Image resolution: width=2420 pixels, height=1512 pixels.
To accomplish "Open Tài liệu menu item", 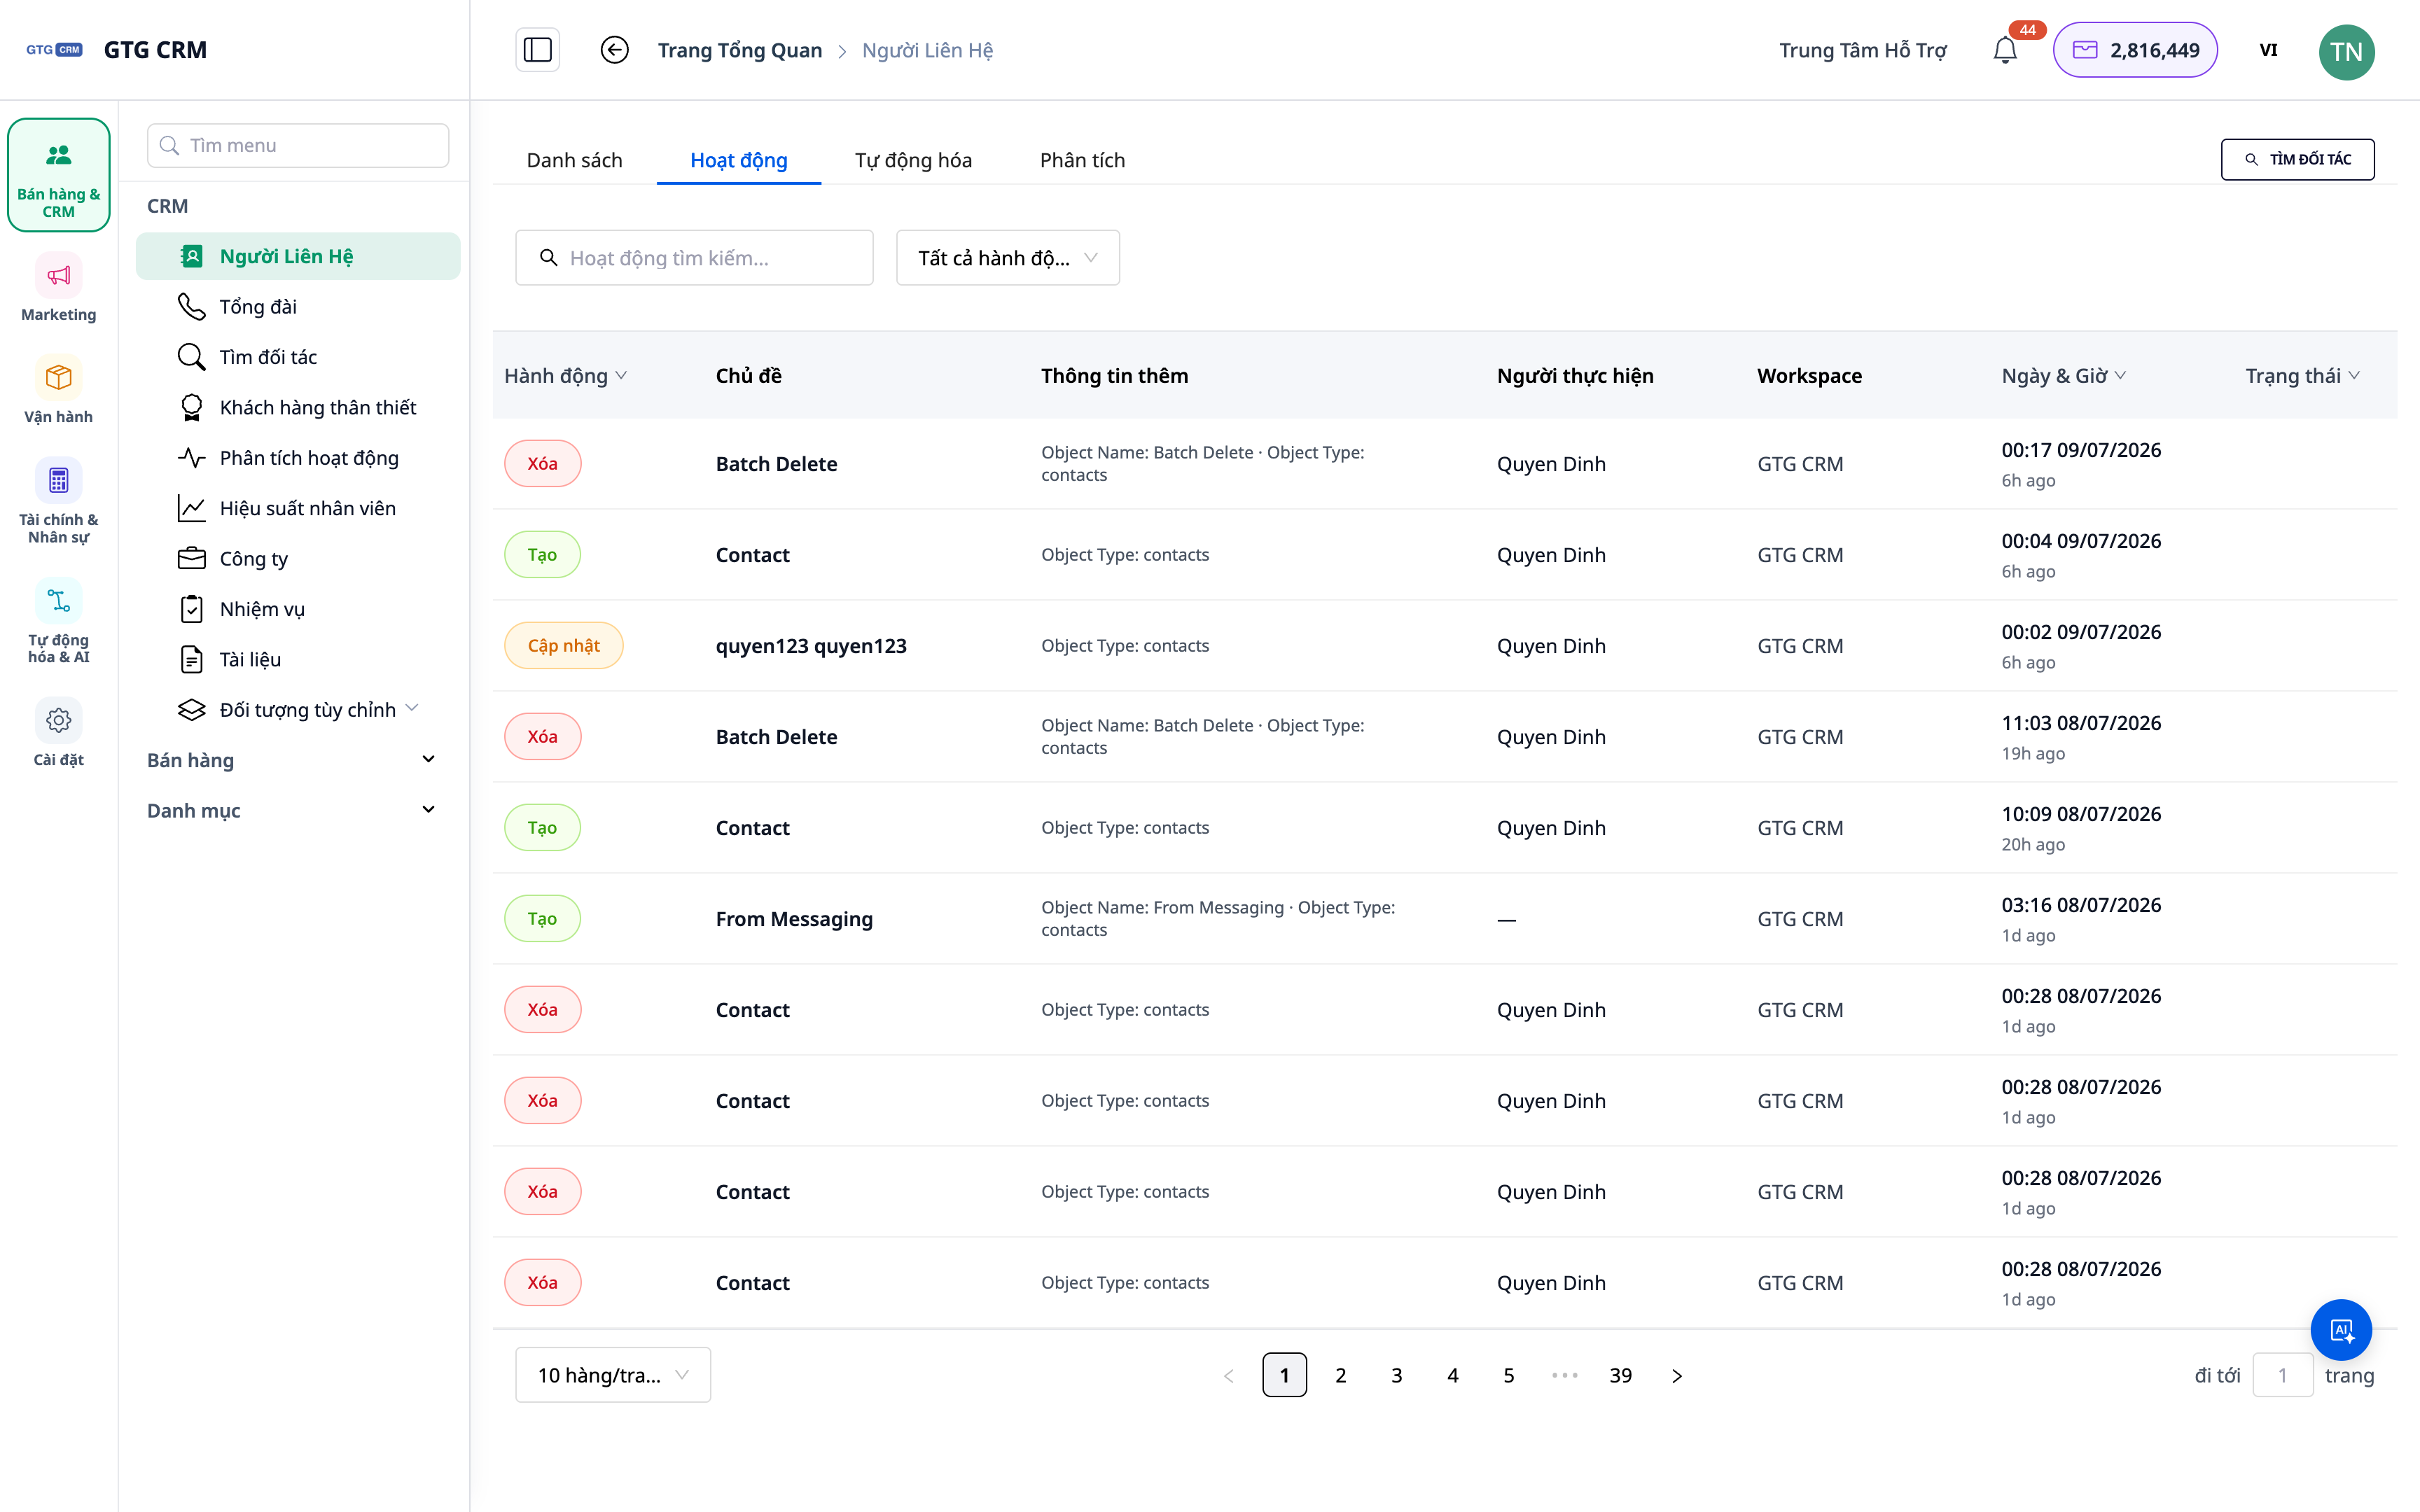I will pyautogui.click(x=298, y=659).
